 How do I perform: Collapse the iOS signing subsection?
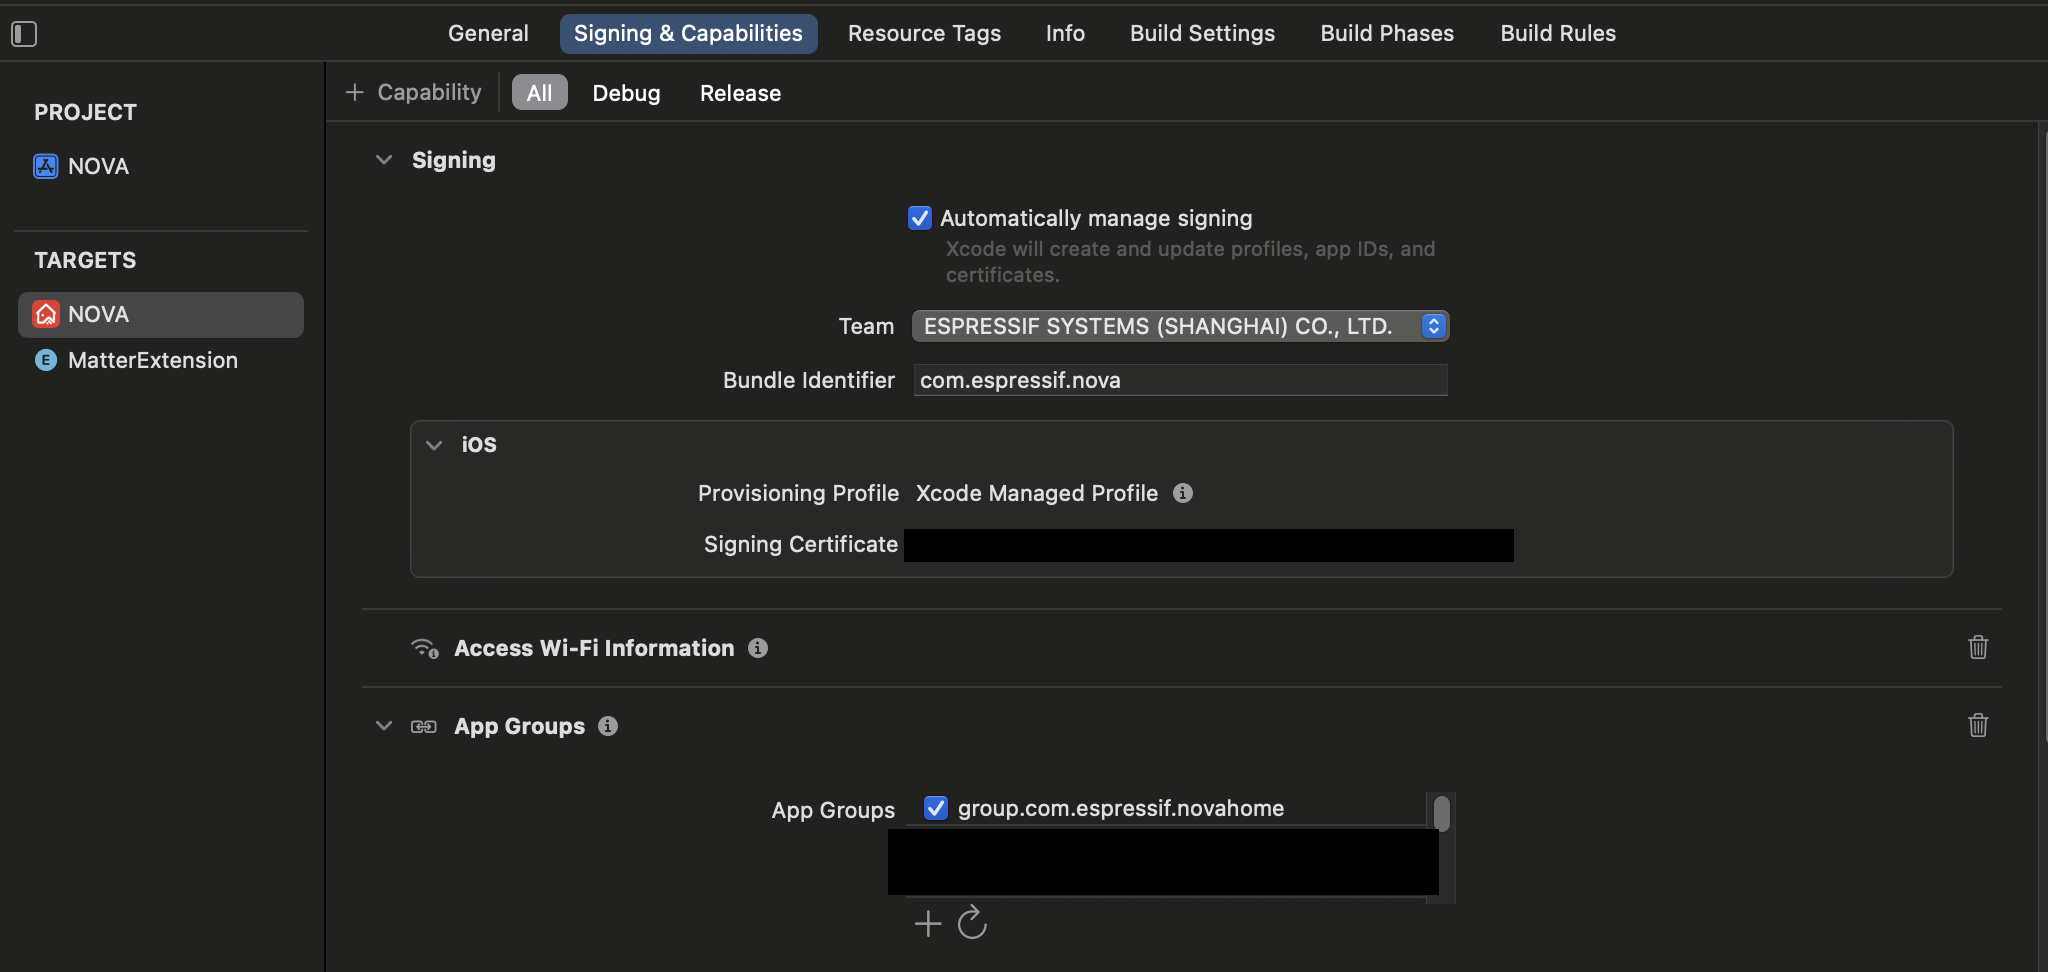(x=435, y=444)
